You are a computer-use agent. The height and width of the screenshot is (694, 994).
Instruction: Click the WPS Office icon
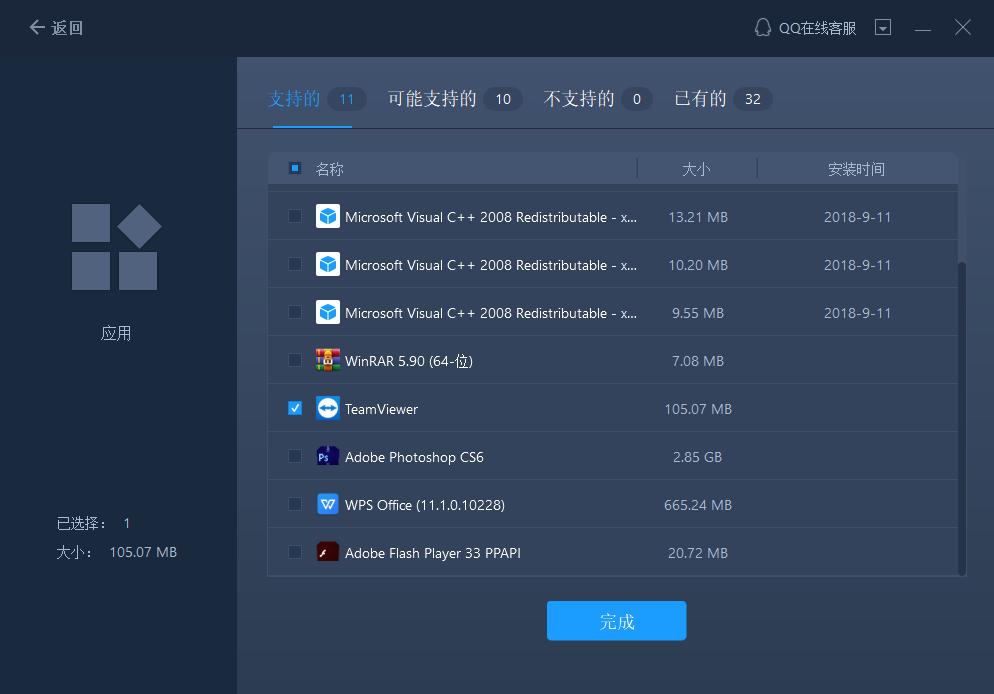tap(328, 504)
